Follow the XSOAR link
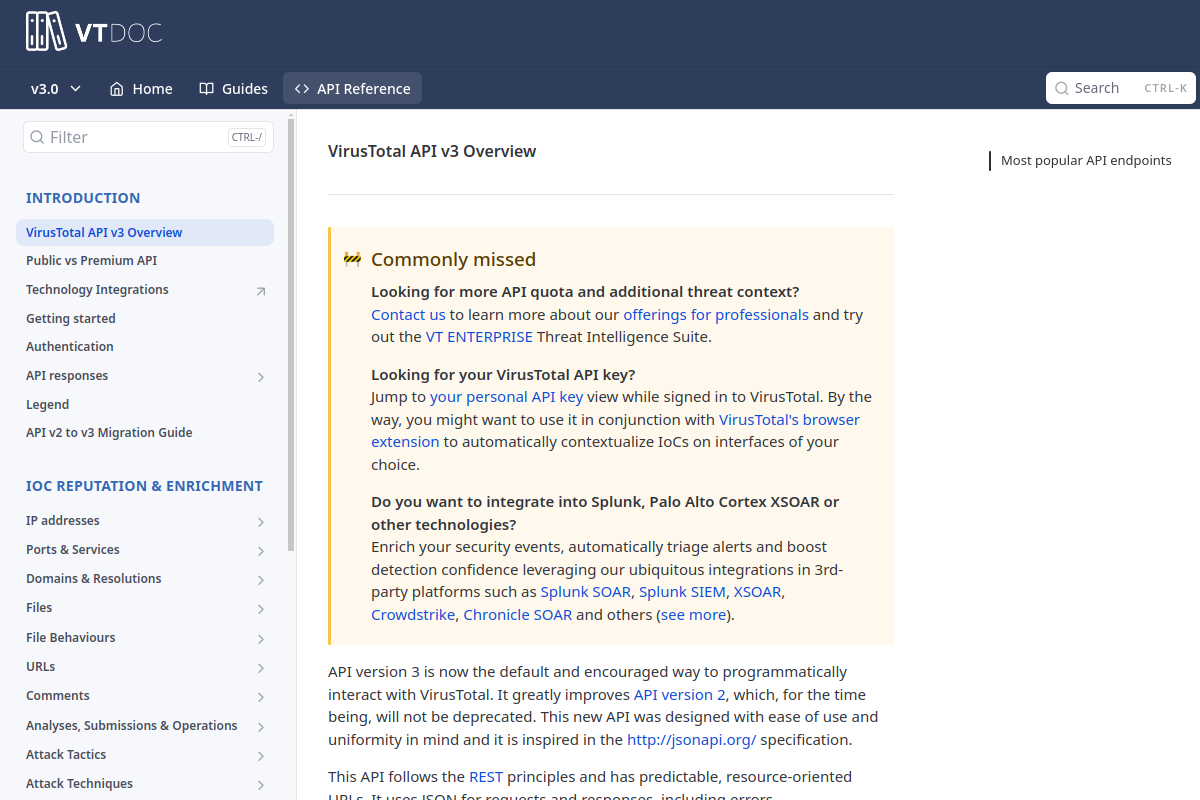Viewport: 1200px width, 800px height. [x=757, y=592]
